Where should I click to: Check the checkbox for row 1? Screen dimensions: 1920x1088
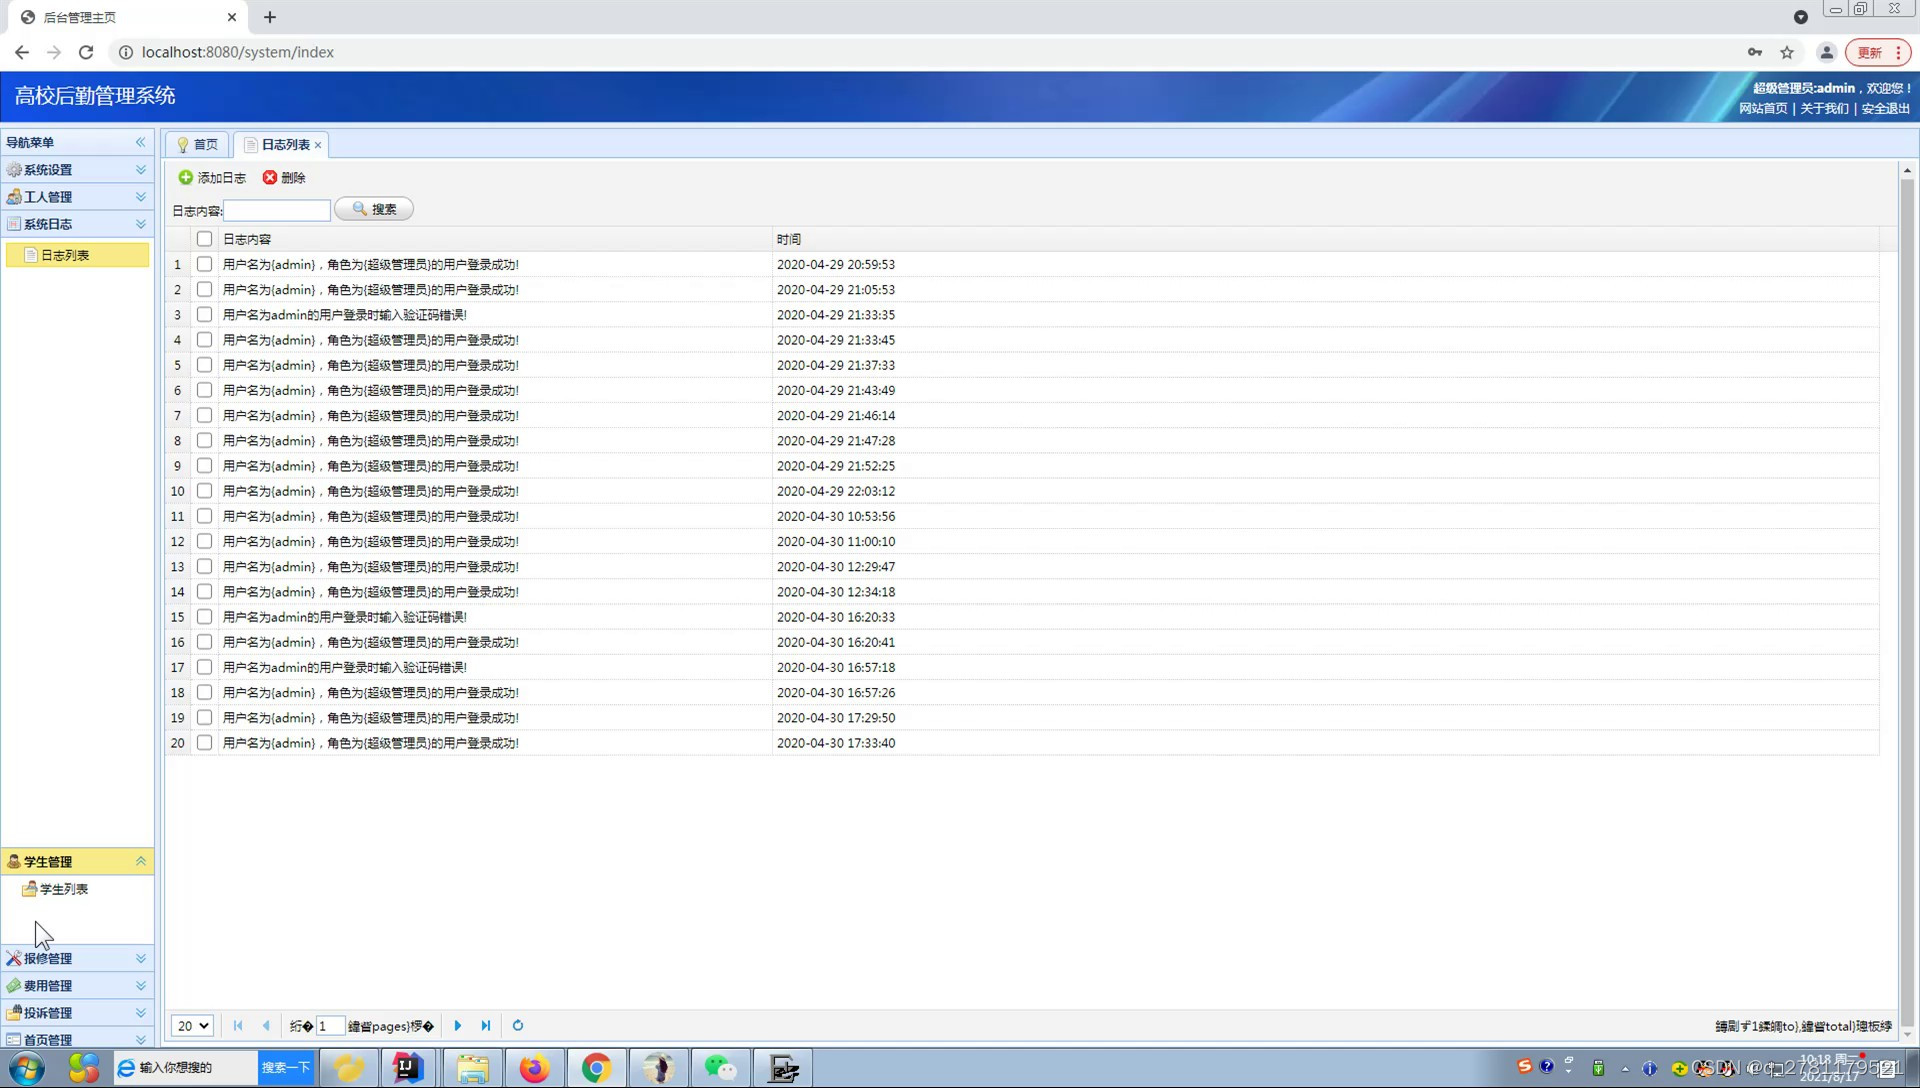click(x=204, y=264)
